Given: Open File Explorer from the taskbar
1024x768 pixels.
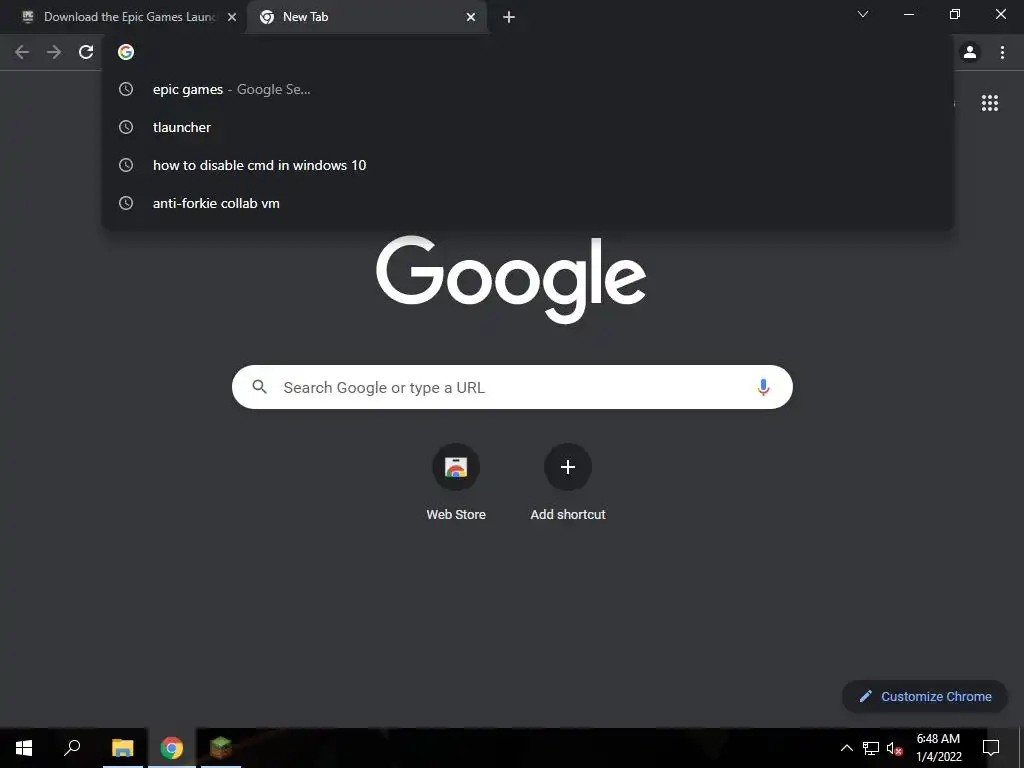Looking at the screenshot, I should coord(122,748).
